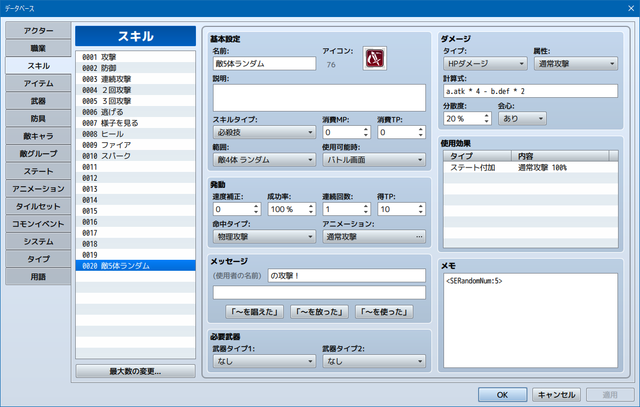Select skill 0009 ファイア

(136, 145)
